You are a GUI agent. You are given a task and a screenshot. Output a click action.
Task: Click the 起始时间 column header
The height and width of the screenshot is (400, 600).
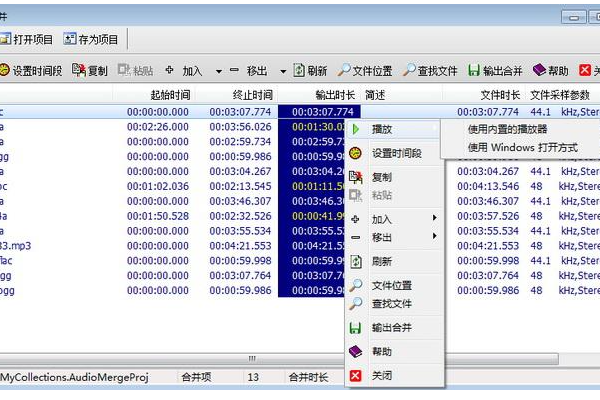[170, 95]
